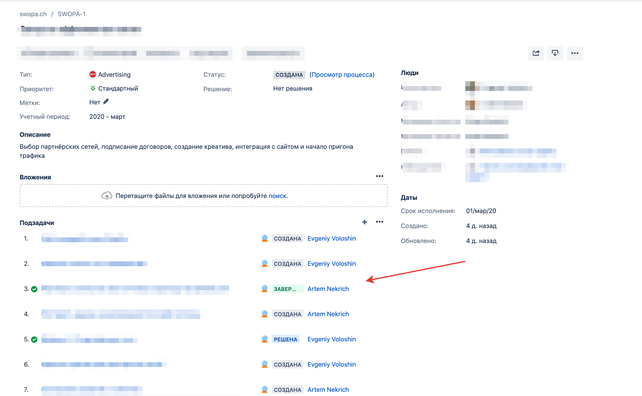Click the Обновлено value 4 д. назад

coord(481,241)
